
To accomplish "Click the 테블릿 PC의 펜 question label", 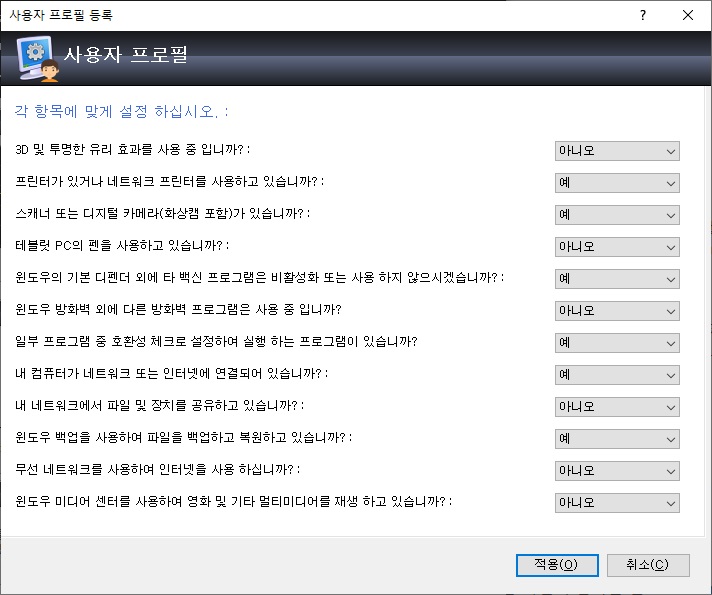I will coord(122,245).
